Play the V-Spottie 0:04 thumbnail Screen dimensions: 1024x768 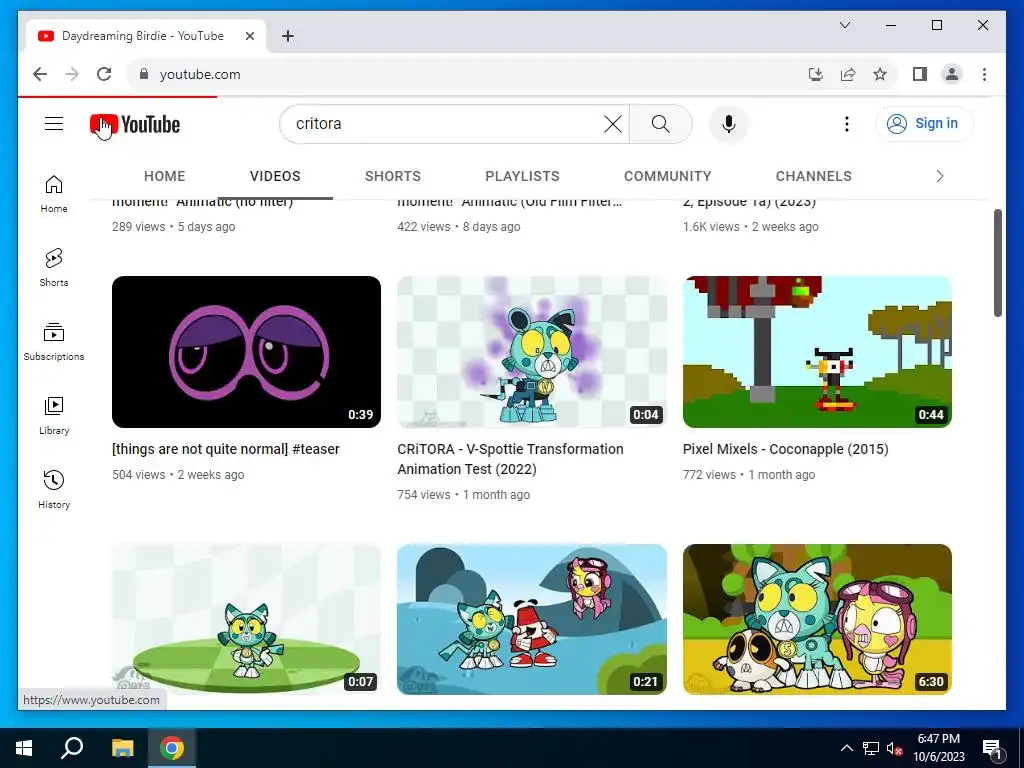[532, 352]
